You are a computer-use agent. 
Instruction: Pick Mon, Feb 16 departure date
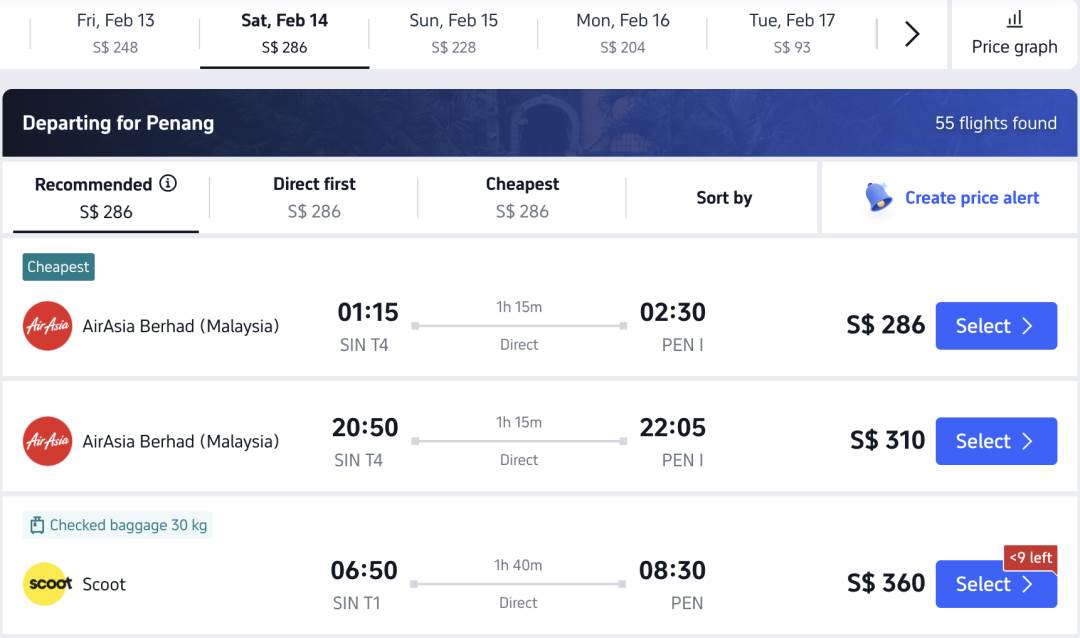[x=622, y=33]
